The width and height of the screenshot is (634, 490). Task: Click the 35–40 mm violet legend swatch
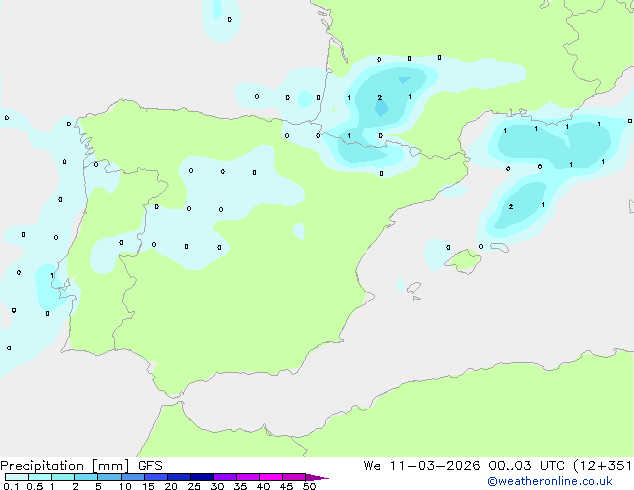[248, 477]
